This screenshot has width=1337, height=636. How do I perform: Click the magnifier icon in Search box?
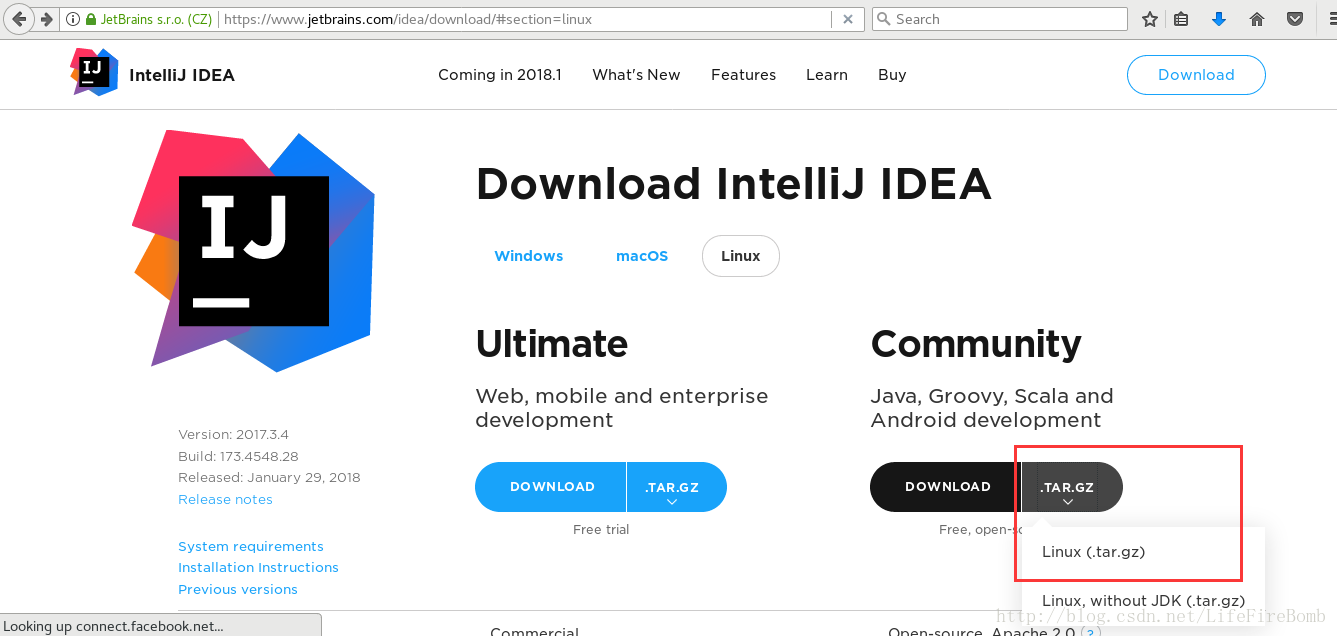click(883, 19)
